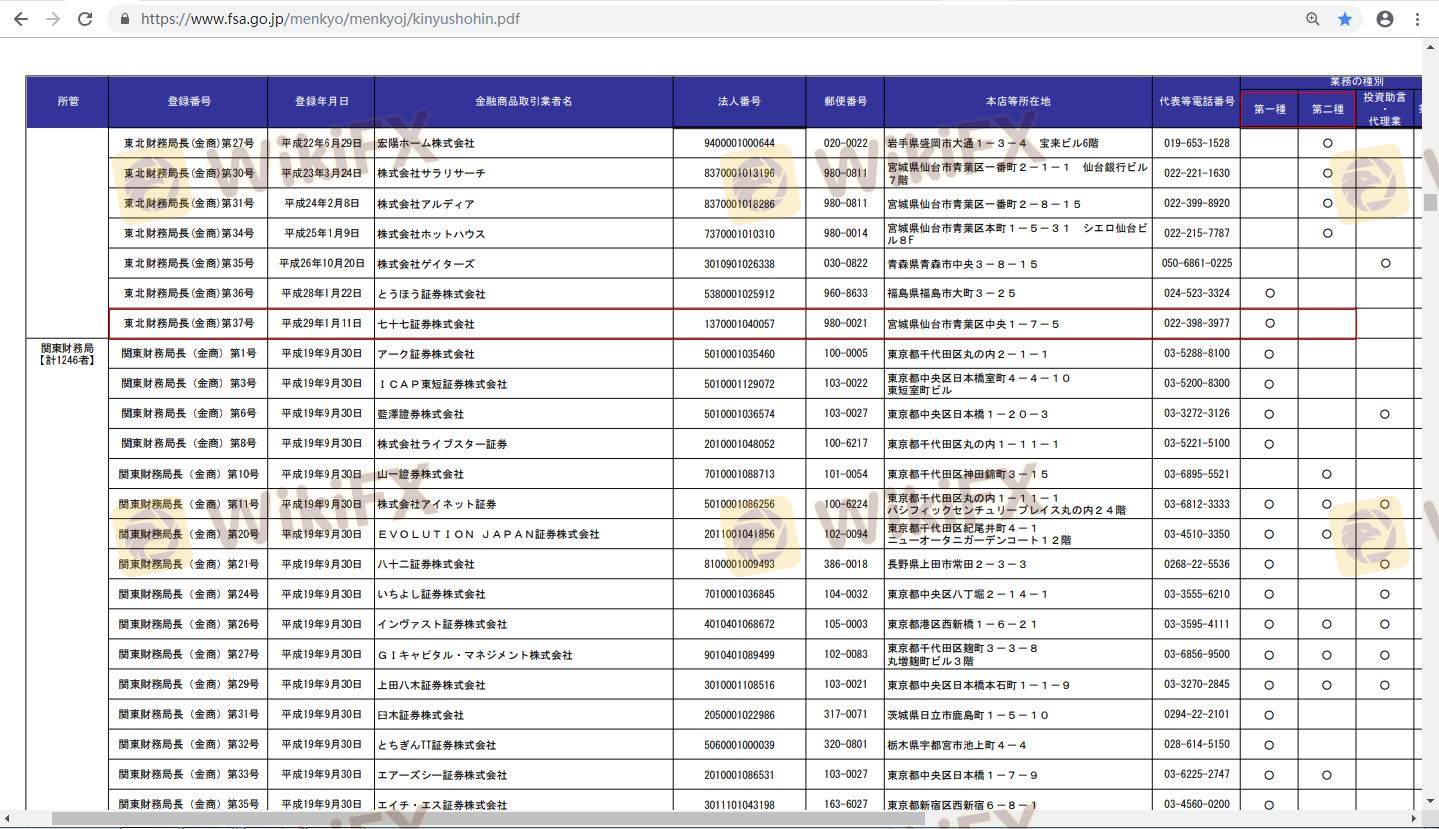
Task: Select EVOLUTION JAPAN証券株式会社 company name
Action: tap(488, 534)
